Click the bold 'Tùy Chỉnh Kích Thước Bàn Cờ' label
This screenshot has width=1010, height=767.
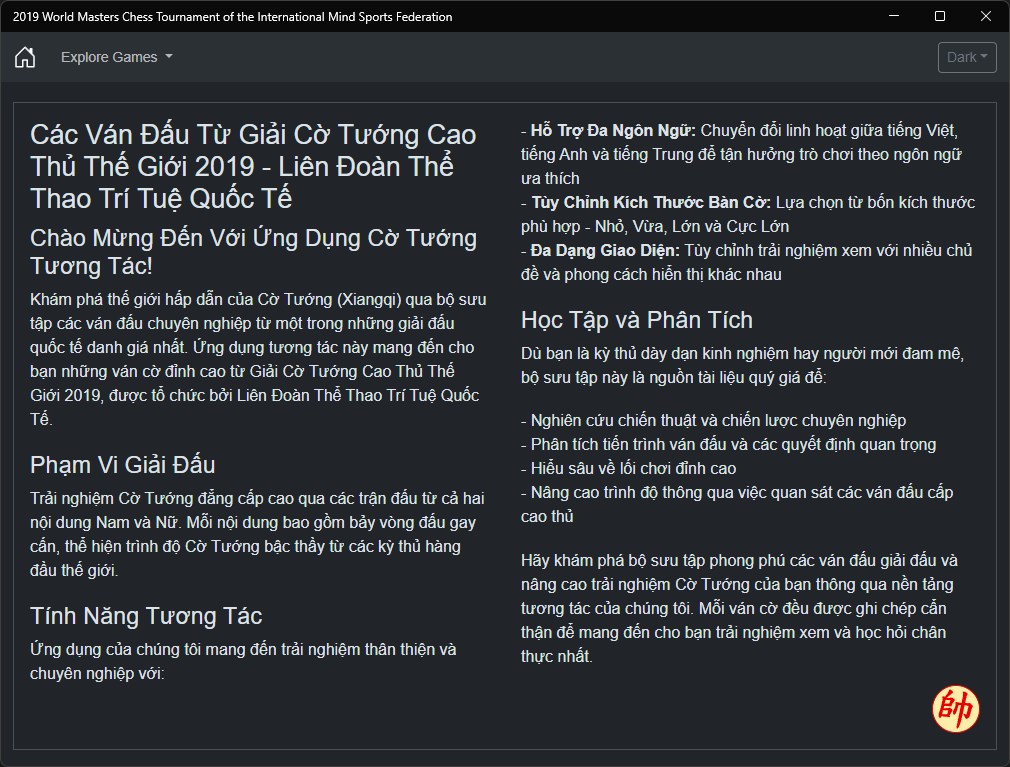pos(651,203)
